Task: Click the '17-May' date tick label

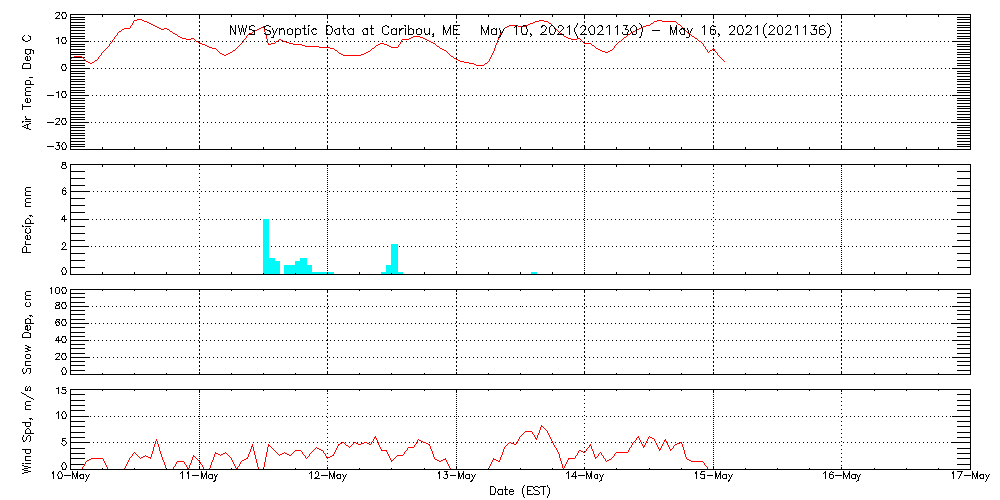Action: [970, 478]
